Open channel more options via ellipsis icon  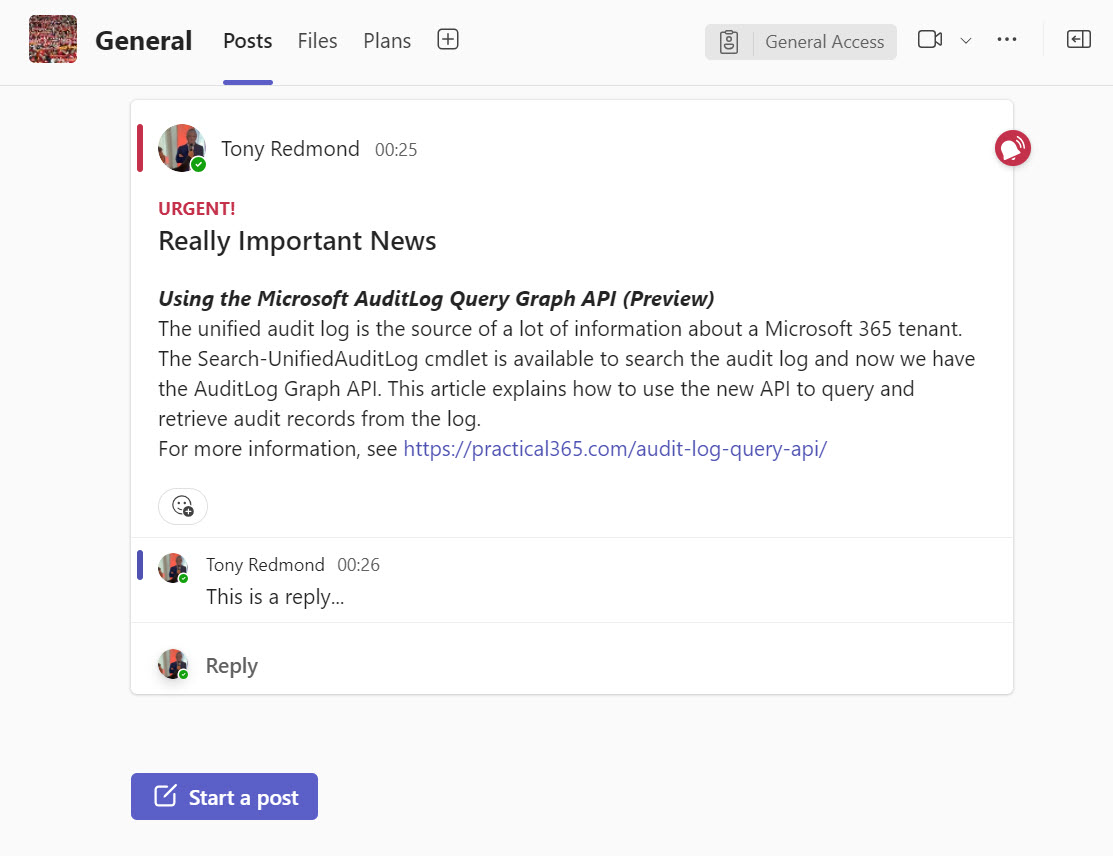pos(1007,39)
